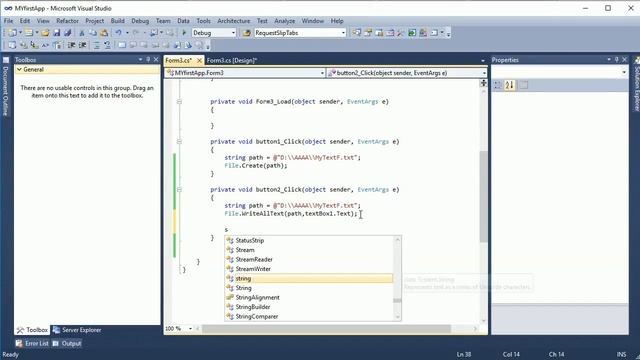Image resolution: width=640 pixels, height=360 pixels.
Task: Collapse the button1_Click method outline
Action: pos(179,142)
